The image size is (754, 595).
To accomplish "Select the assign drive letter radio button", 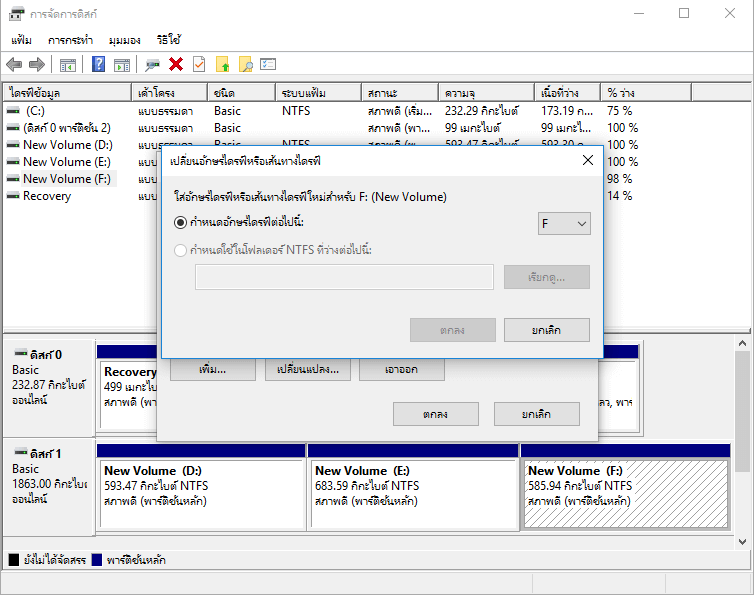I will point(181,222).
